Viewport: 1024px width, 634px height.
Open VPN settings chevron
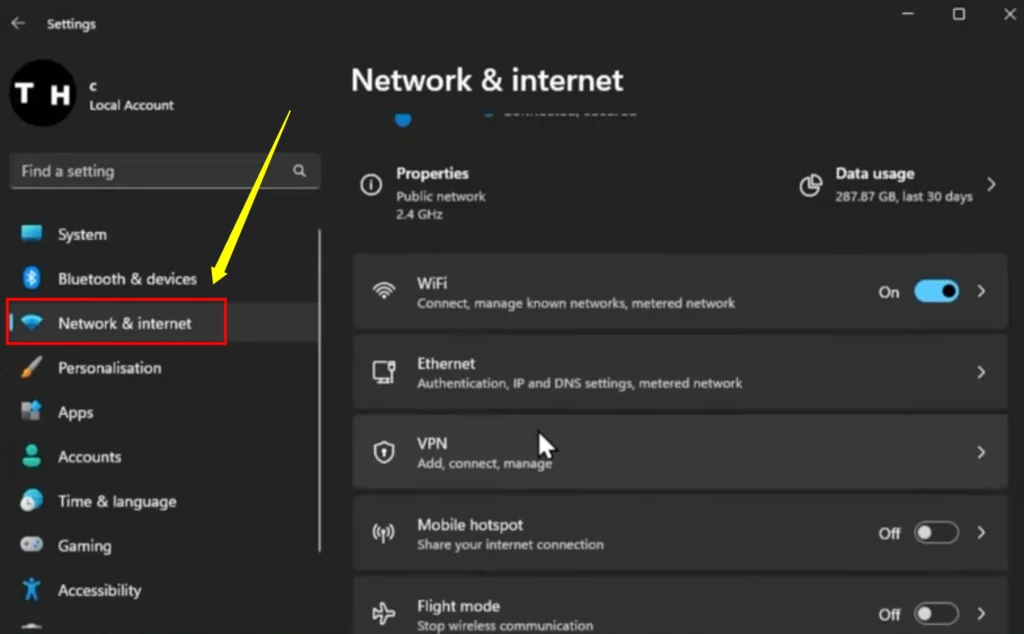[981, 452]
